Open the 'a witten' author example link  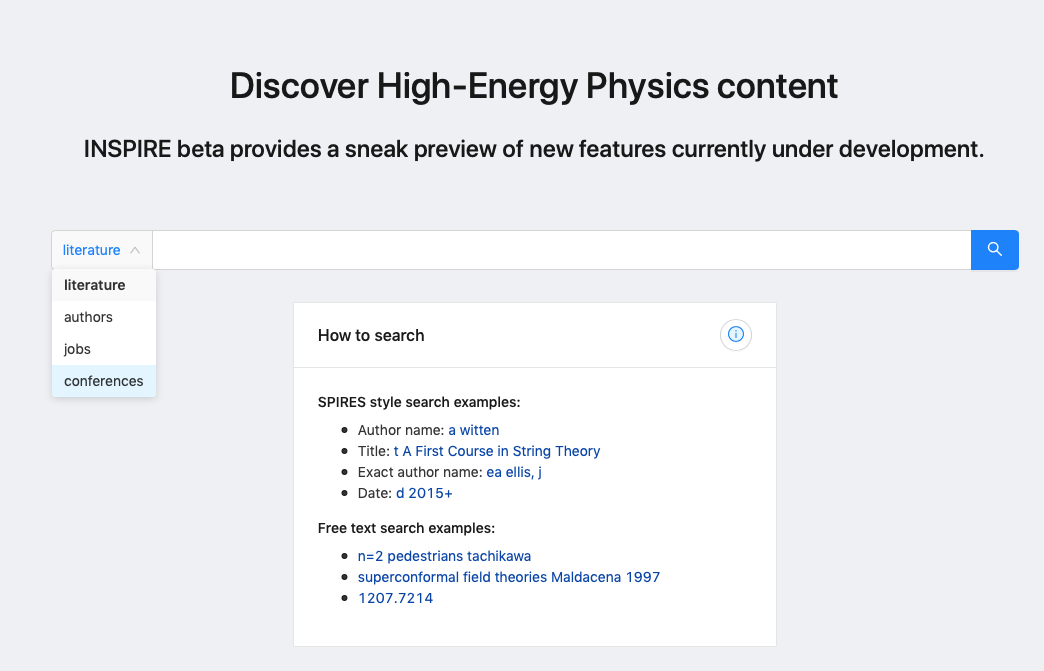click(474, 430)
